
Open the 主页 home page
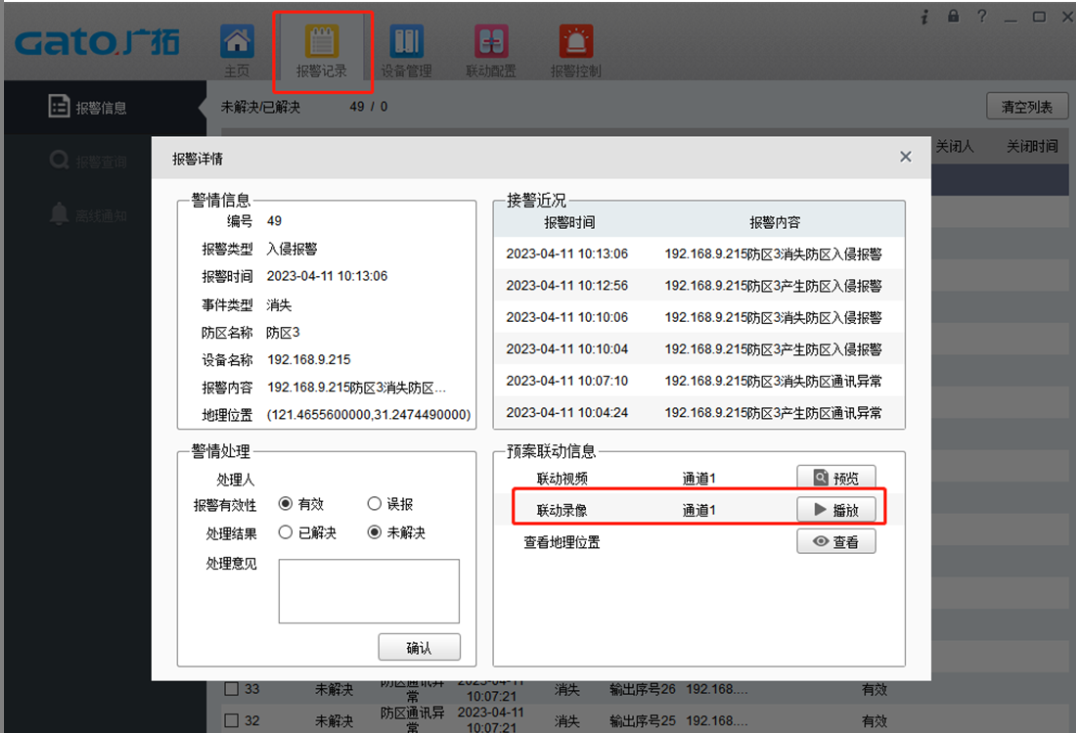(237, 47)
